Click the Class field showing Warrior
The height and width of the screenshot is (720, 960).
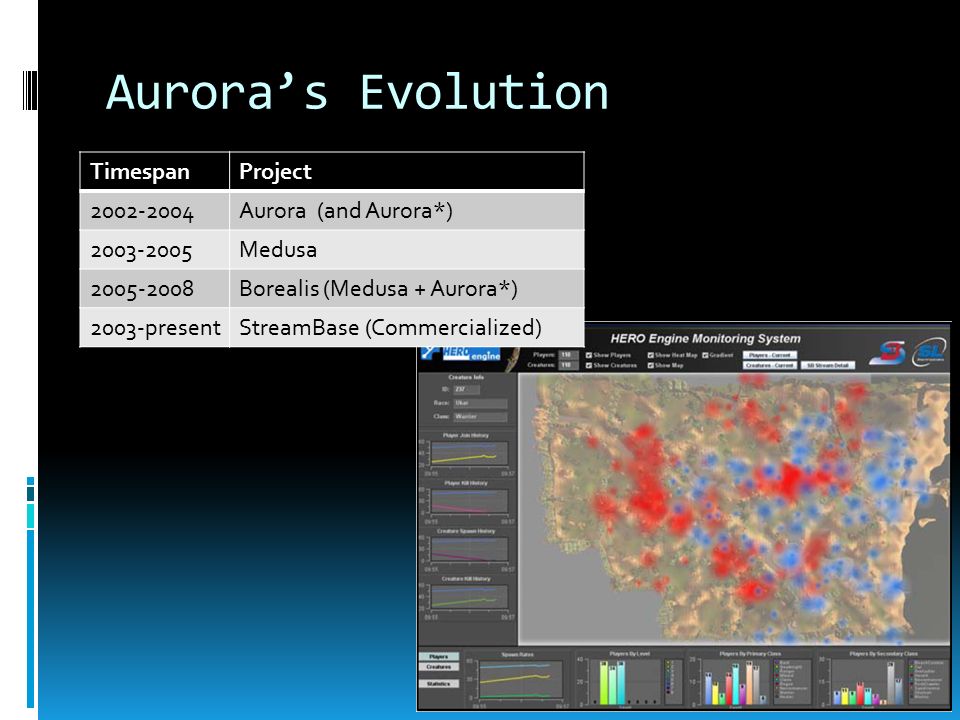tap(480, 416)
